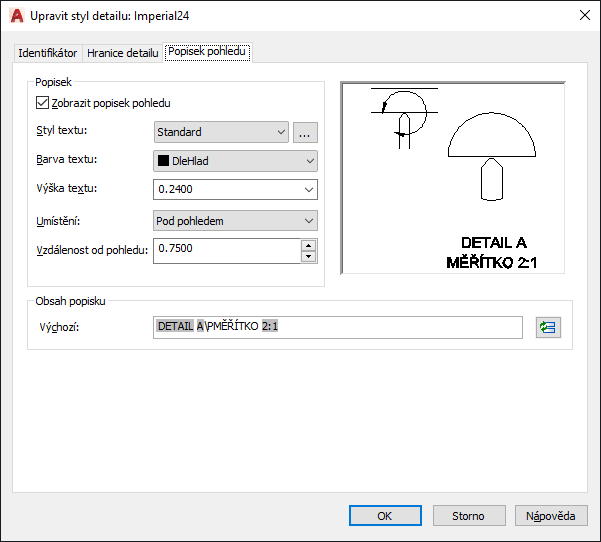Screen dimensions: 601x542
Task: Click the DETAIL field in Výchozí text
Action: click(x=175, y=326)
